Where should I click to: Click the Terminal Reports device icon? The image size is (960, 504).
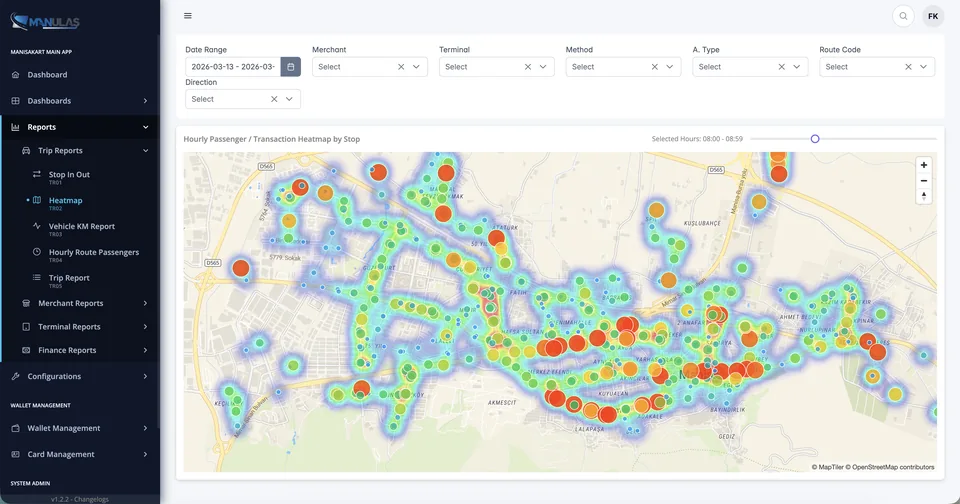26,326
